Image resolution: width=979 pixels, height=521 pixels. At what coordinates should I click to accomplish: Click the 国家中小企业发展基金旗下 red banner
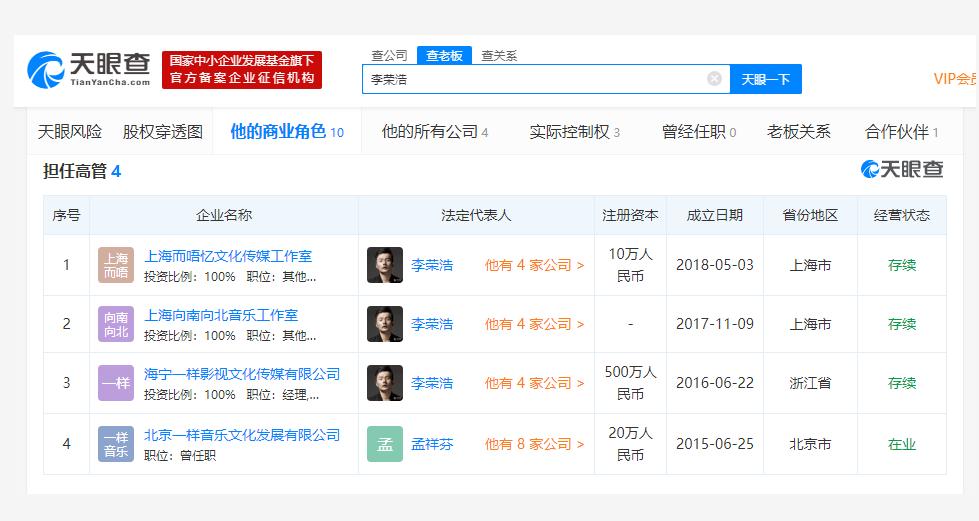(x=242, y=69)
